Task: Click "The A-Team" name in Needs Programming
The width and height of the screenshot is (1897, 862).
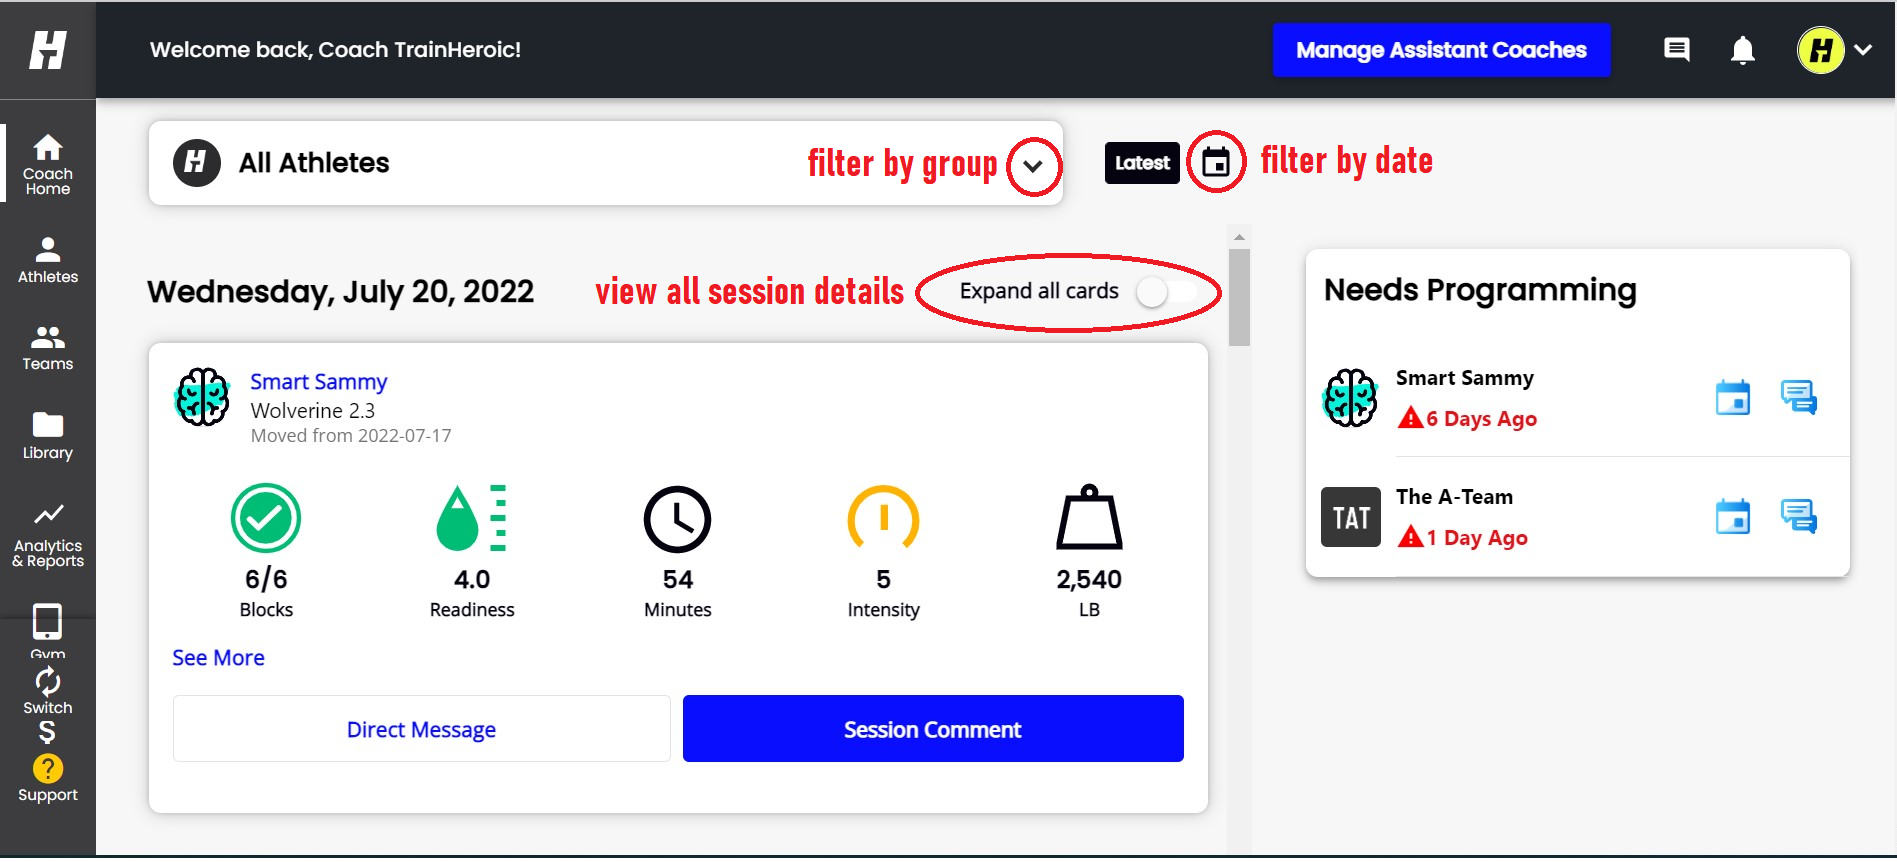Action: (x=1454, y=497)
